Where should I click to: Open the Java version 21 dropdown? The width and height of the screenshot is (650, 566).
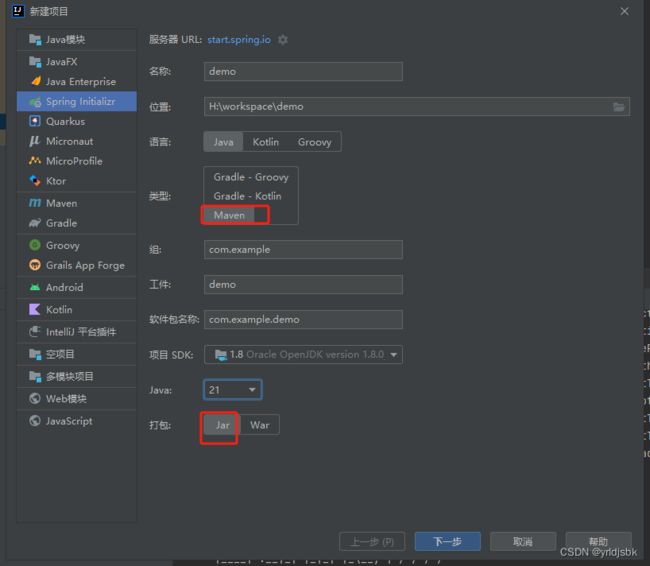(x=233, y=390)
